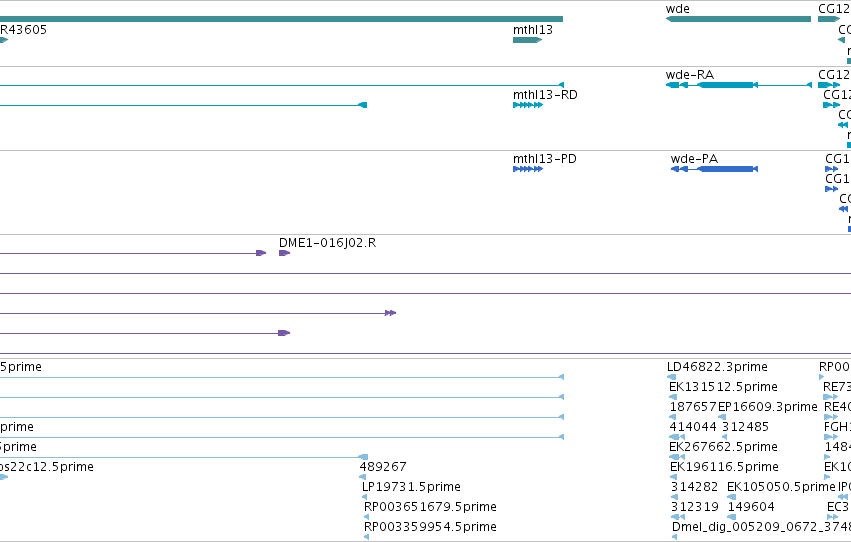Select the EP16609.3prime EST label

(767, 407)
